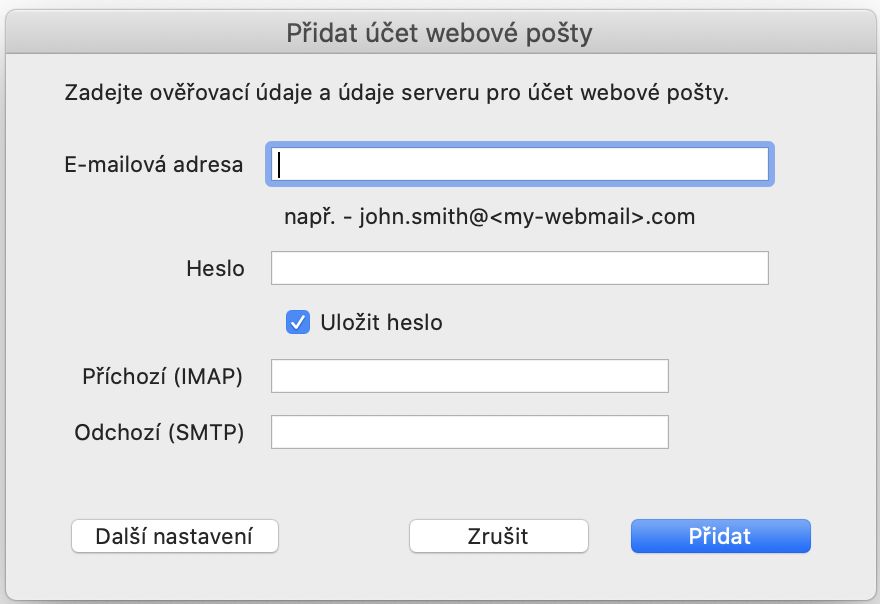880x604 pixels.
Task: Uncheck the Uložit heslo checkbox
Action: click(296, 322)
